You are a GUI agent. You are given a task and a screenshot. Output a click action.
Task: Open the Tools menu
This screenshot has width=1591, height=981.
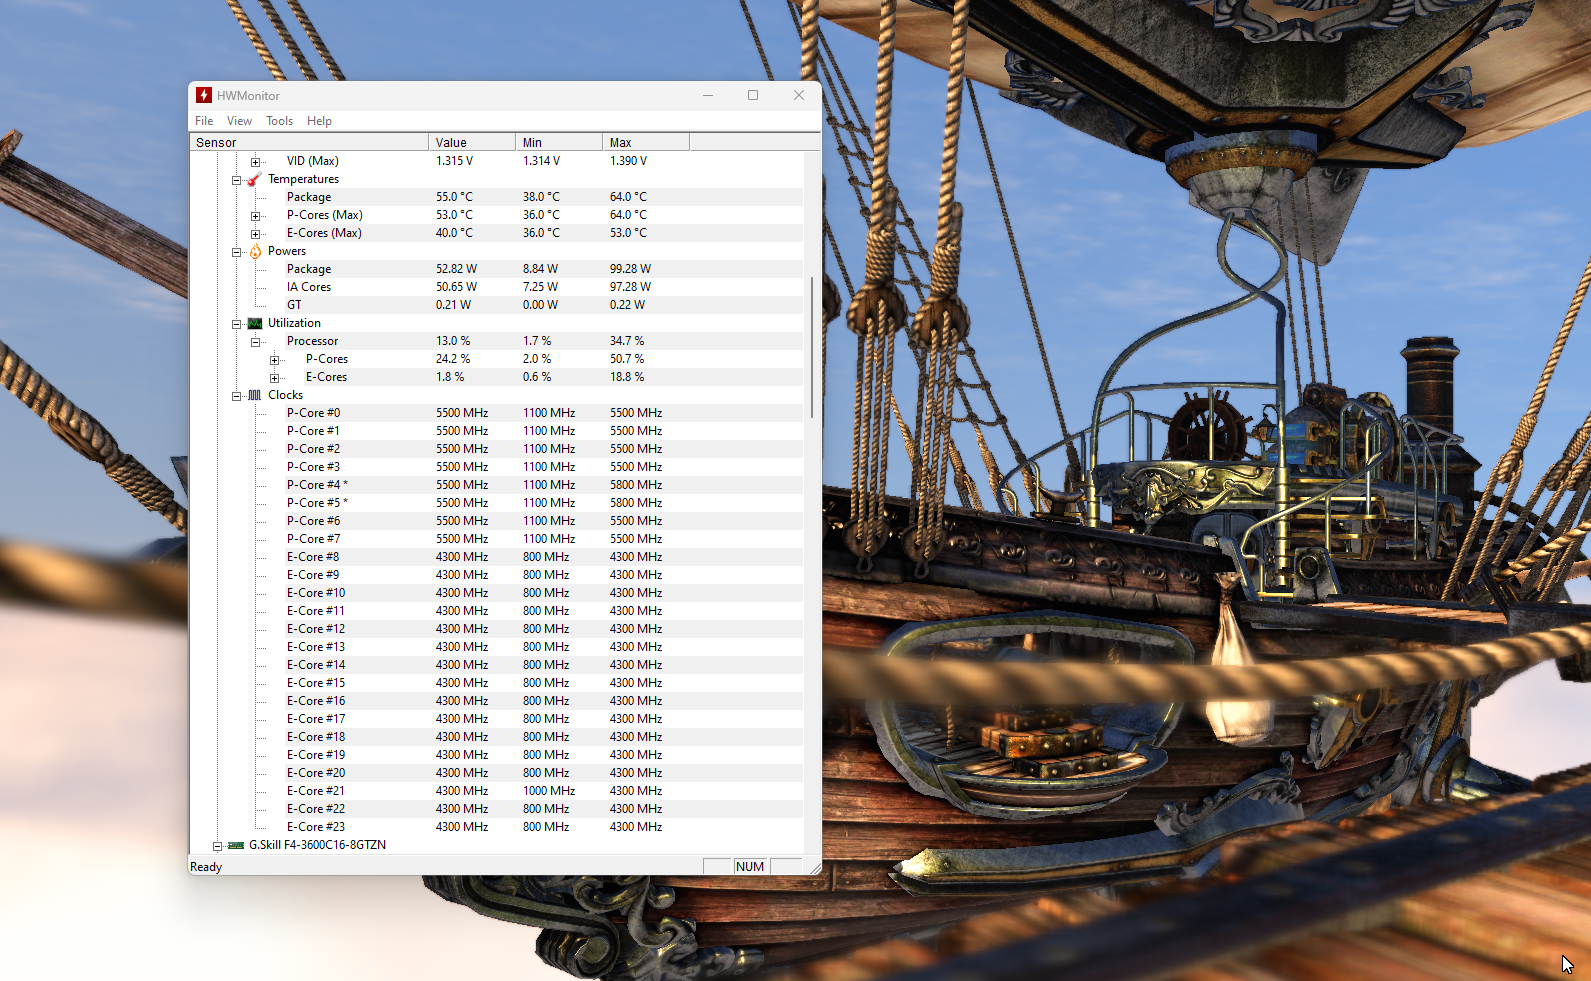click(279, 121)
